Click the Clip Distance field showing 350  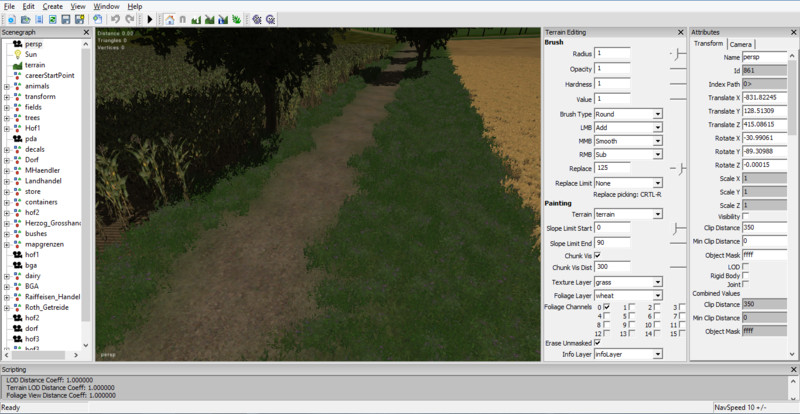(x=764, y=227)
